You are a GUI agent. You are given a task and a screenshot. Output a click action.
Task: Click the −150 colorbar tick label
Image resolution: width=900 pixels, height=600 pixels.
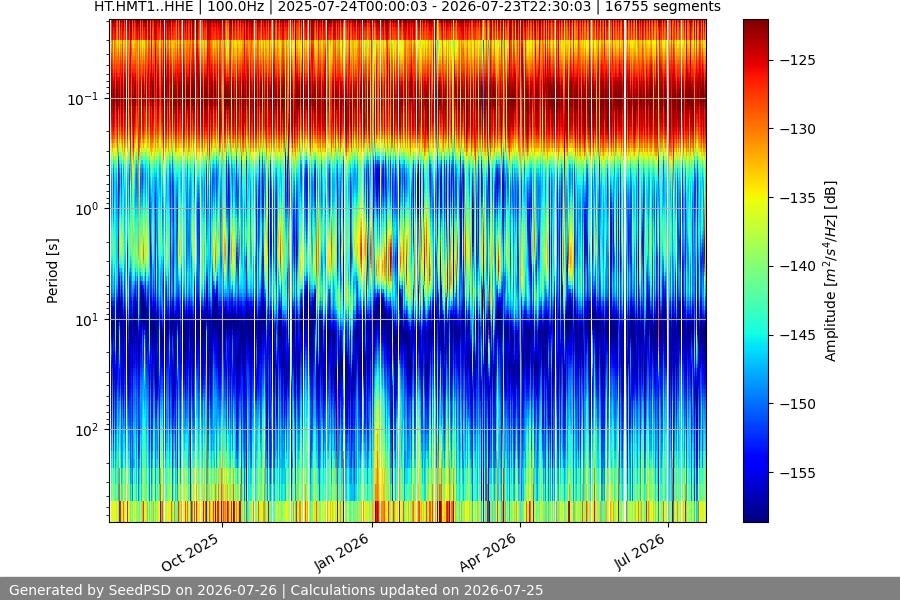pos(798,404)
